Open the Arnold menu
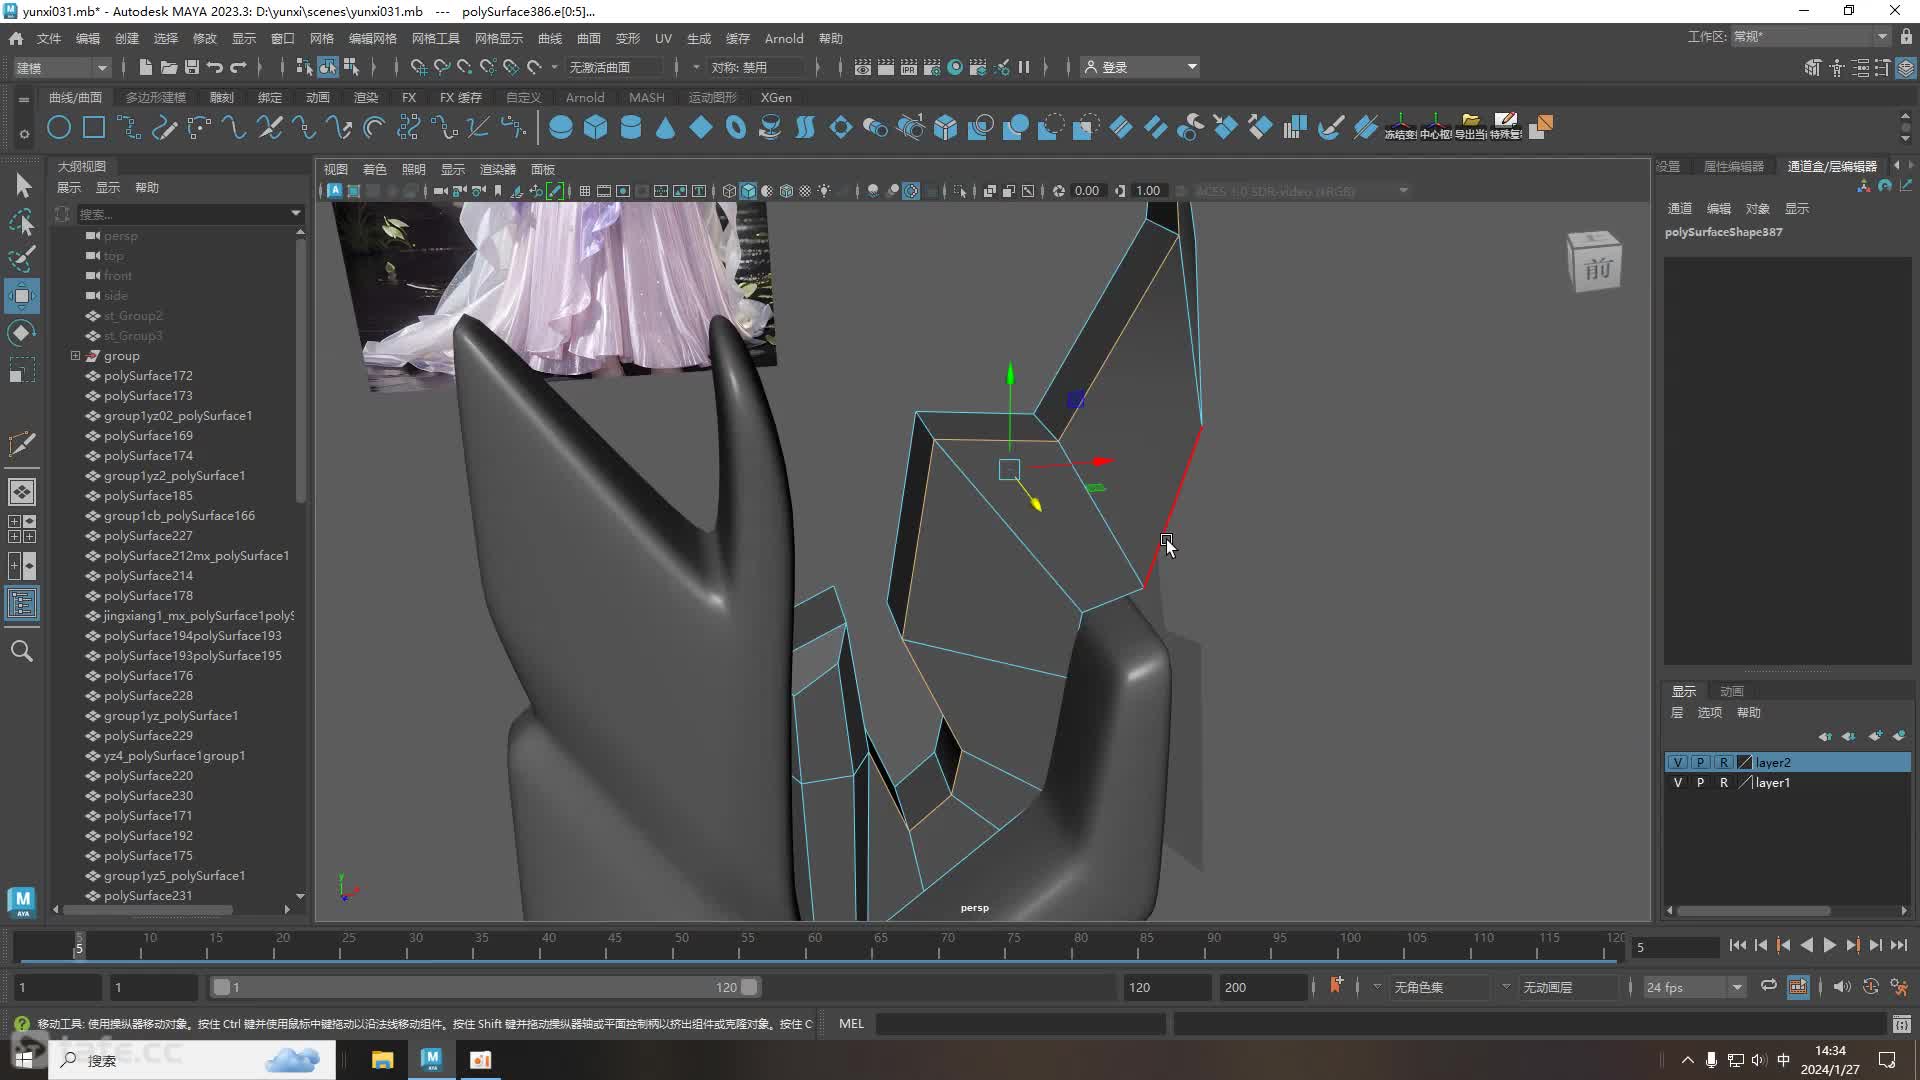This screenshot has width=1920, height=1080. coord(784,38)
